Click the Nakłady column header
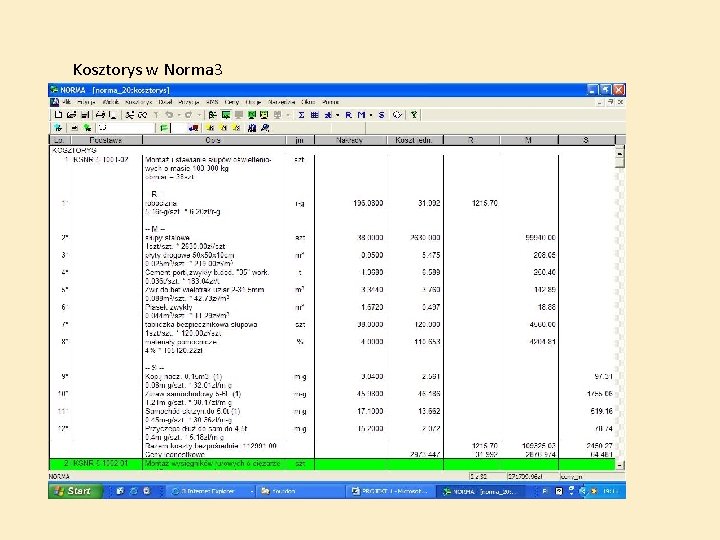This screenshot has height=540, width=720. pyautogui.click(x=350, y=140)
